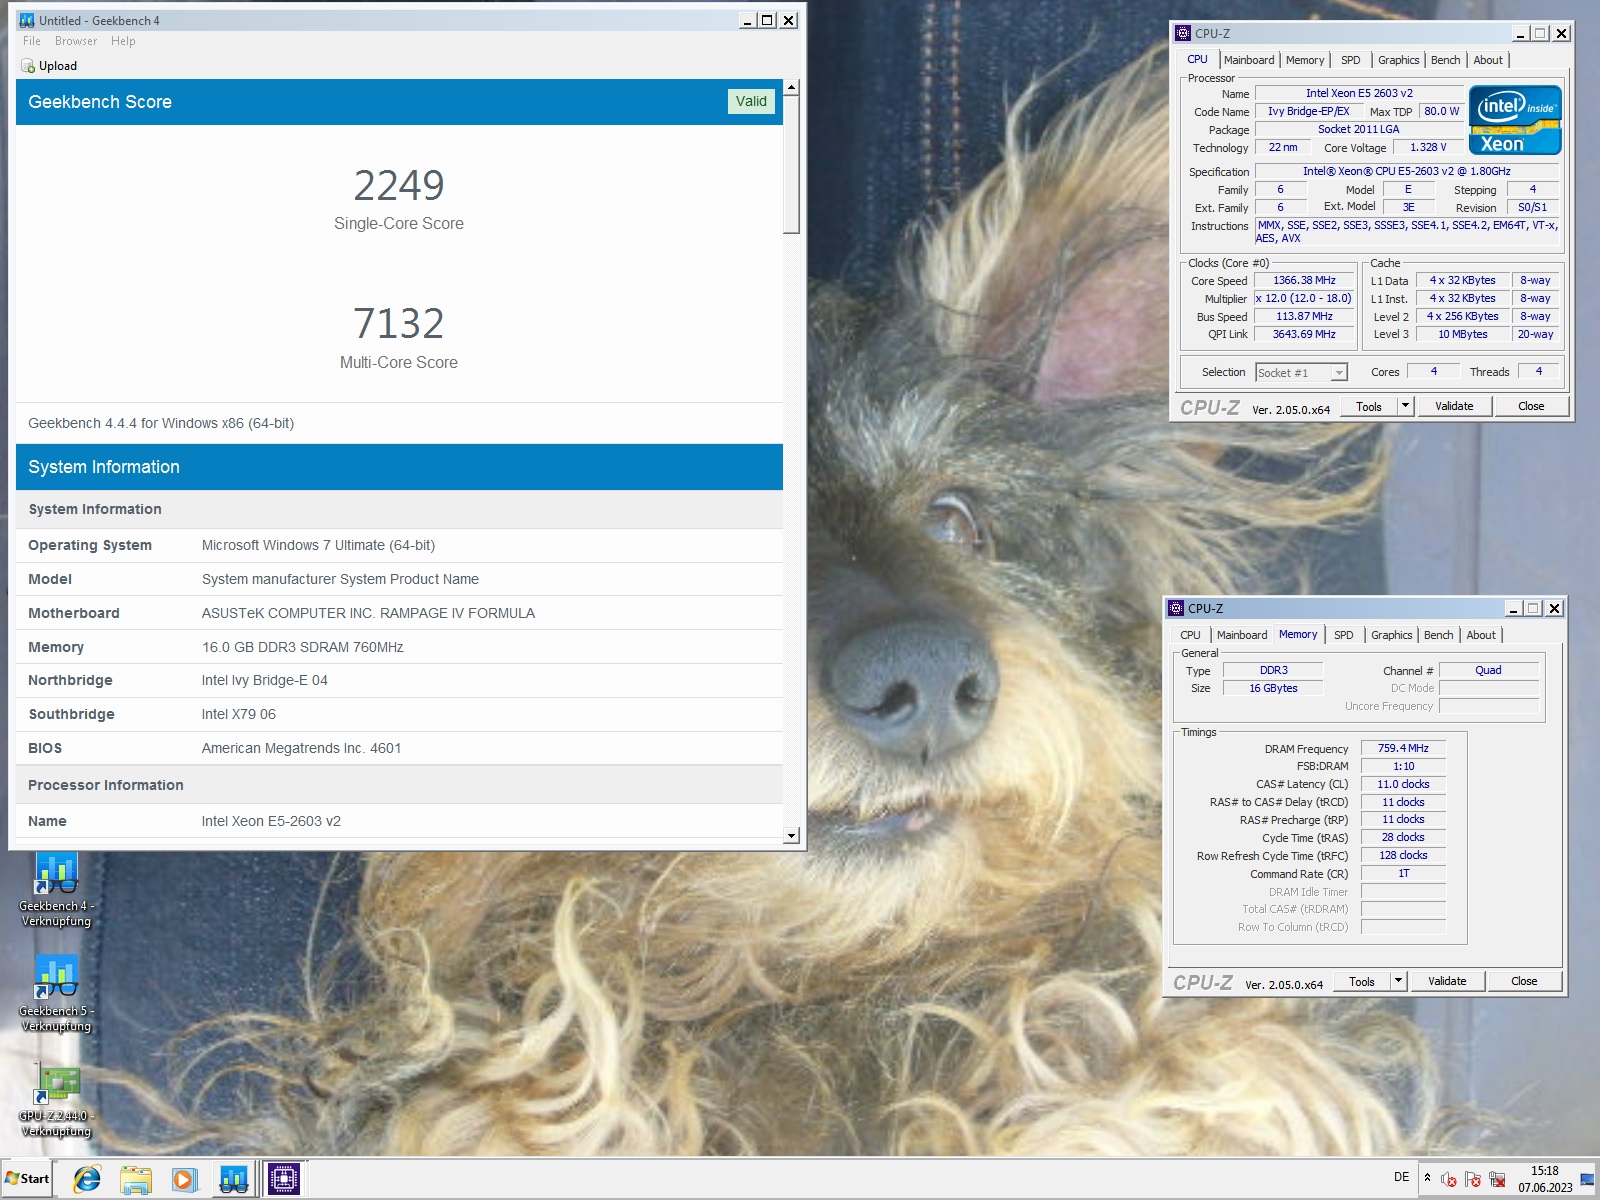This screenshot has height=1200, width=1600.
Task: Click Channel # value Quad
Action: click(1488, 671)
